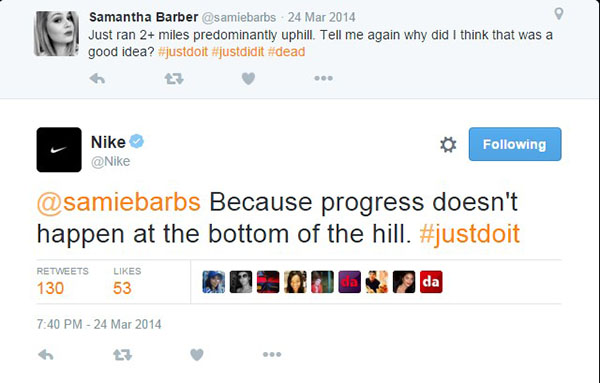Open the red 'da' liker avatar

click(x=431, y=282)
